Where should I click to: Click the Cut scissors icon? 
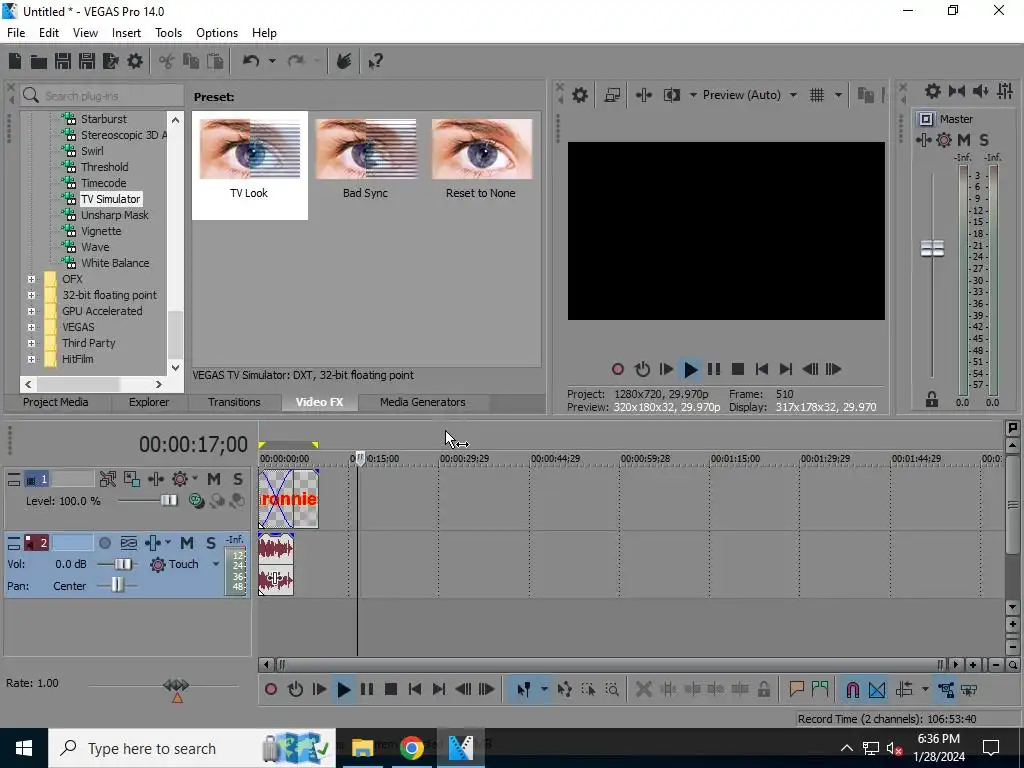(x=167, y=61)
